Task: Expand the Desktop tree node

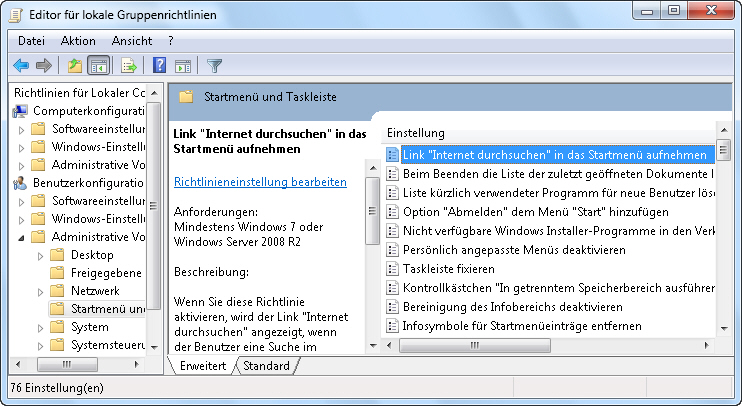Action: [40, 255]
